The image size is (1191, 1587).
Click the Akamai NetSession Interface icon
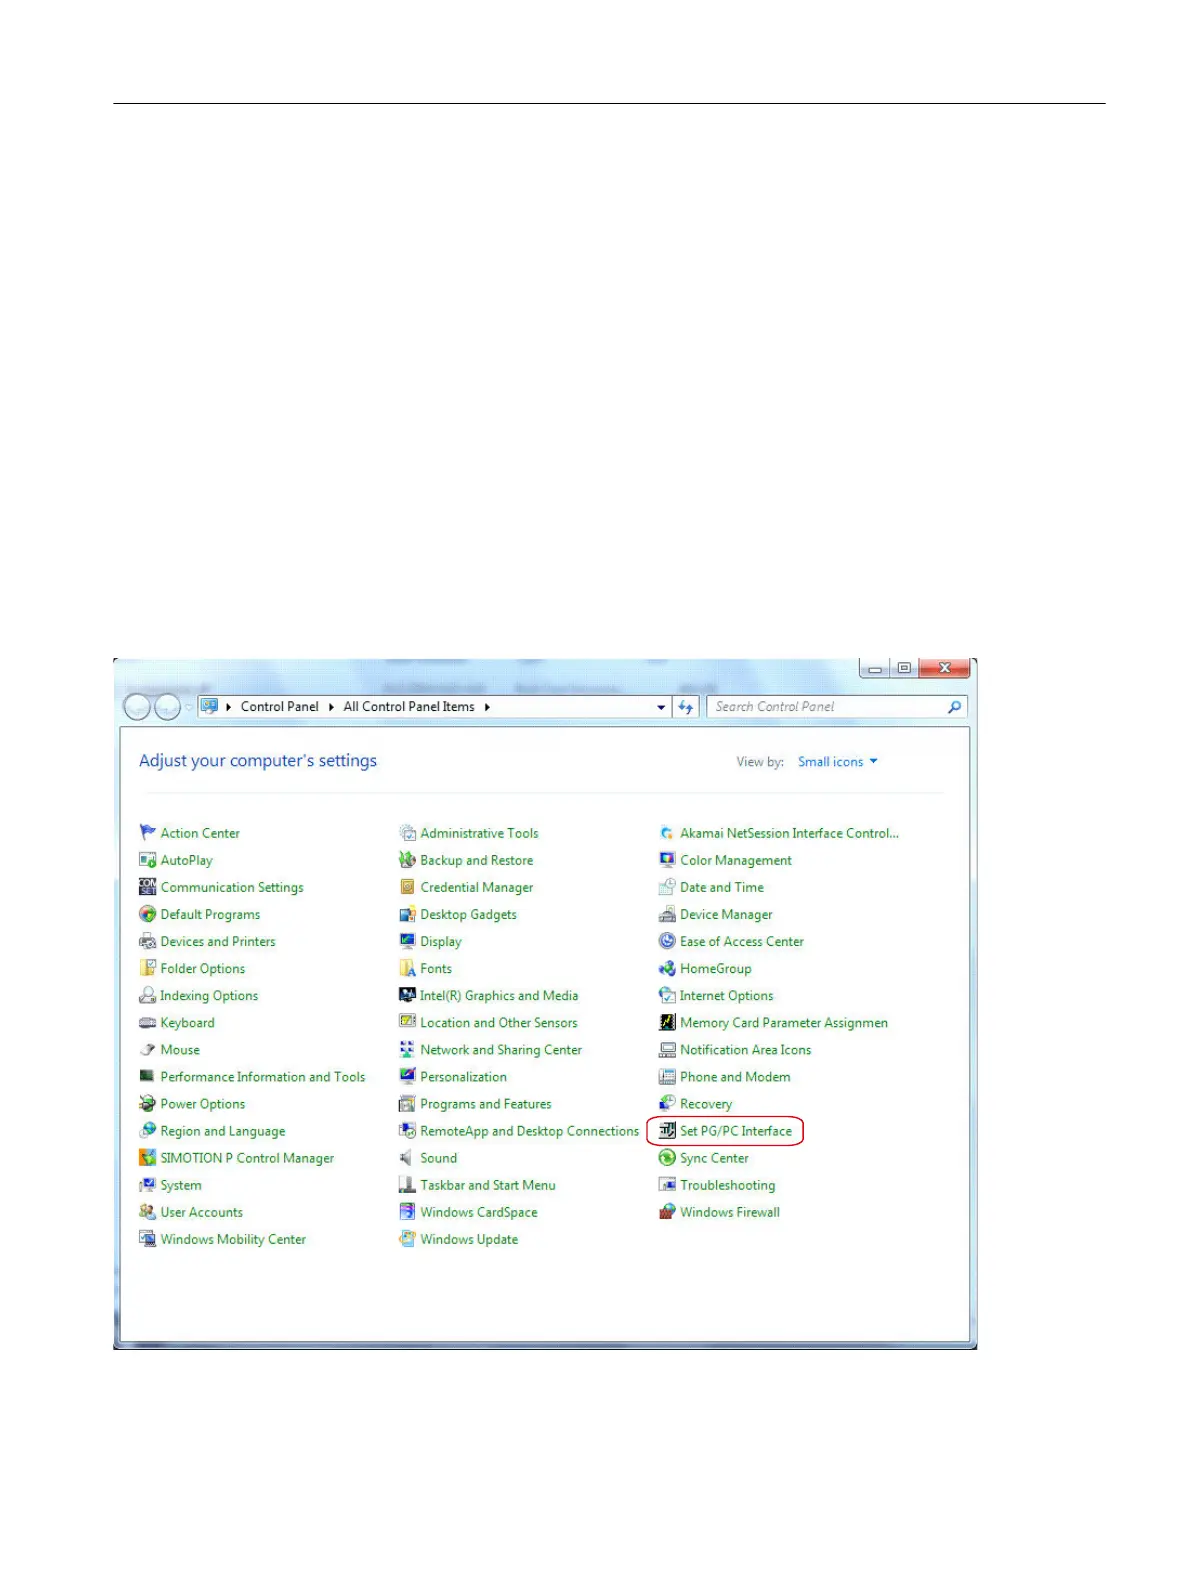point(667,832)
